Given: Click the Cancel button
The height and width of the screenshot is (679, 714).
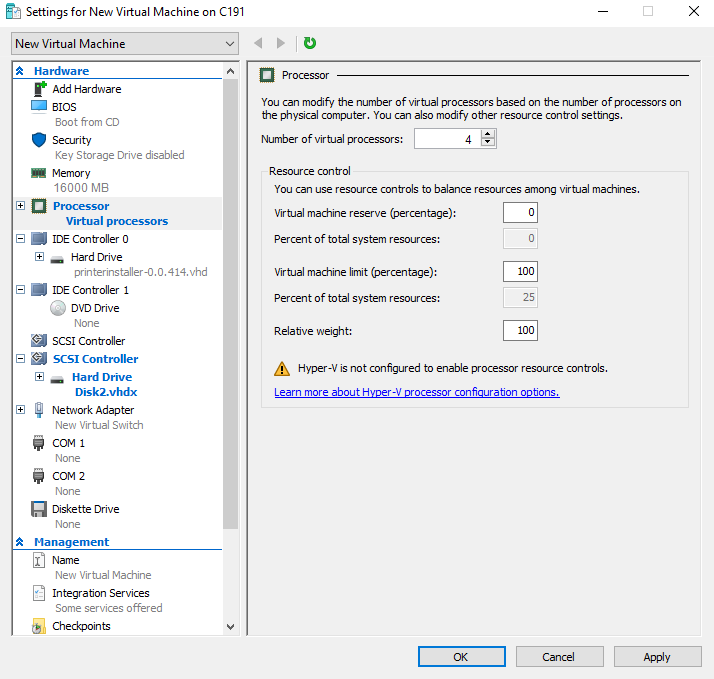Looking at the screenshot, I should tap(560, 657).
